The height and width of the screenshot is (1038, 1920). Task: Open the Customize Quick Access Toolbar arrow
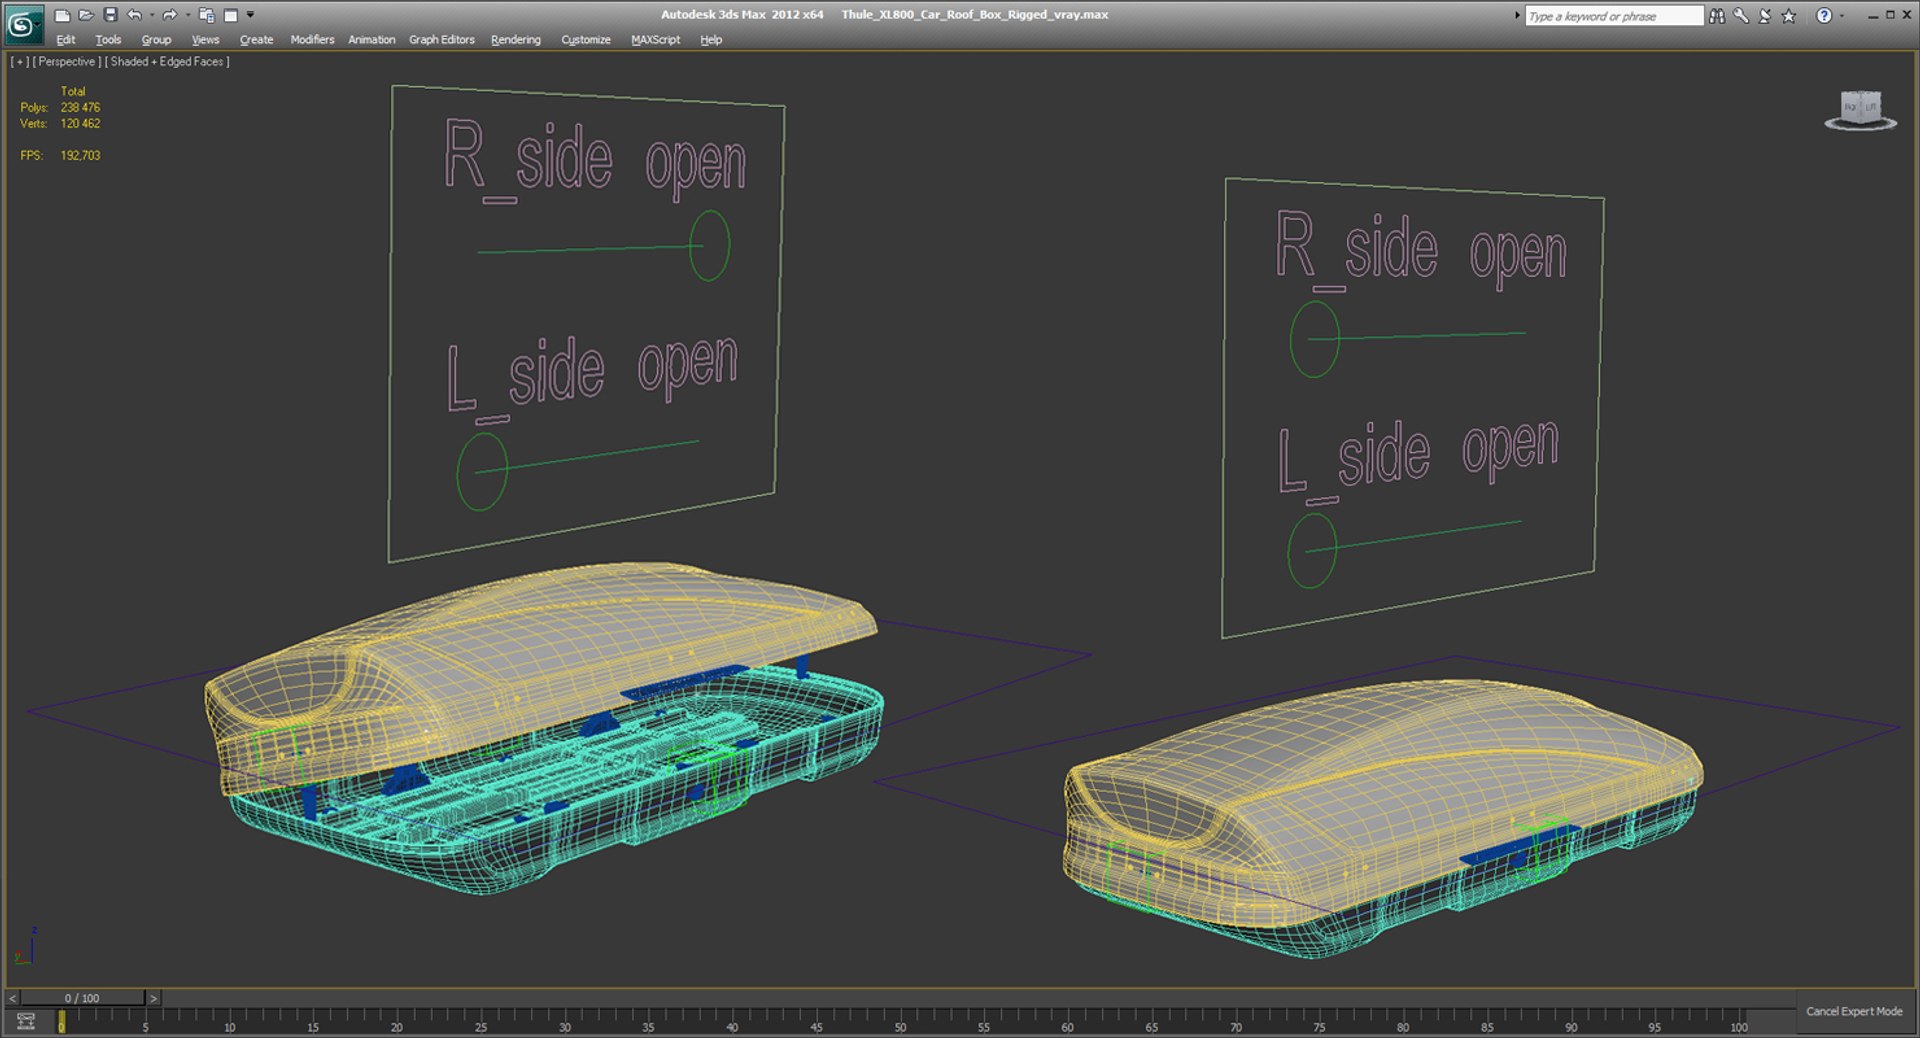pos(250,15)
